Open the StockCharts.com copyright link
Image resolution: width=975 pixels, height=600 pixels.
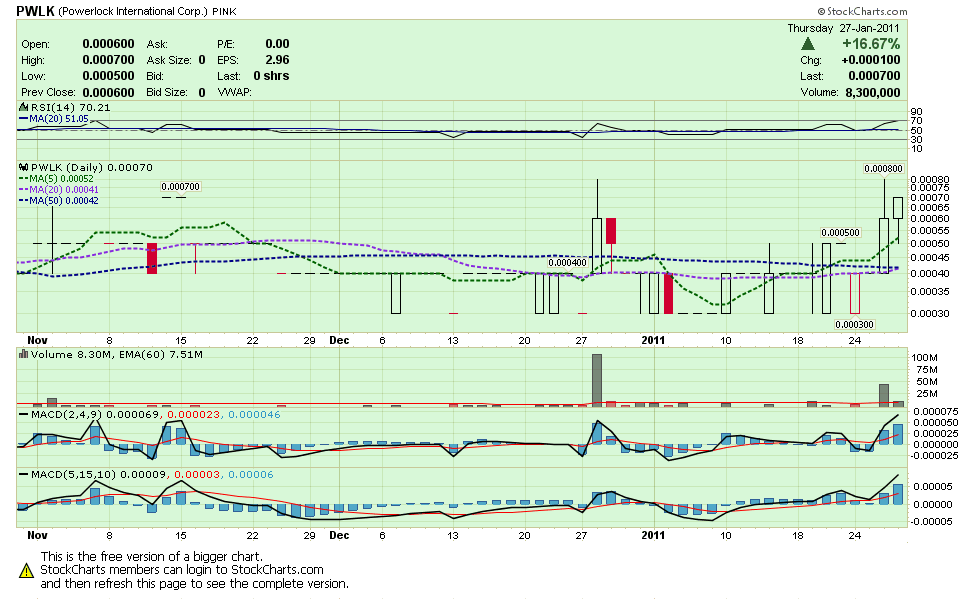[x=862, y=10]
